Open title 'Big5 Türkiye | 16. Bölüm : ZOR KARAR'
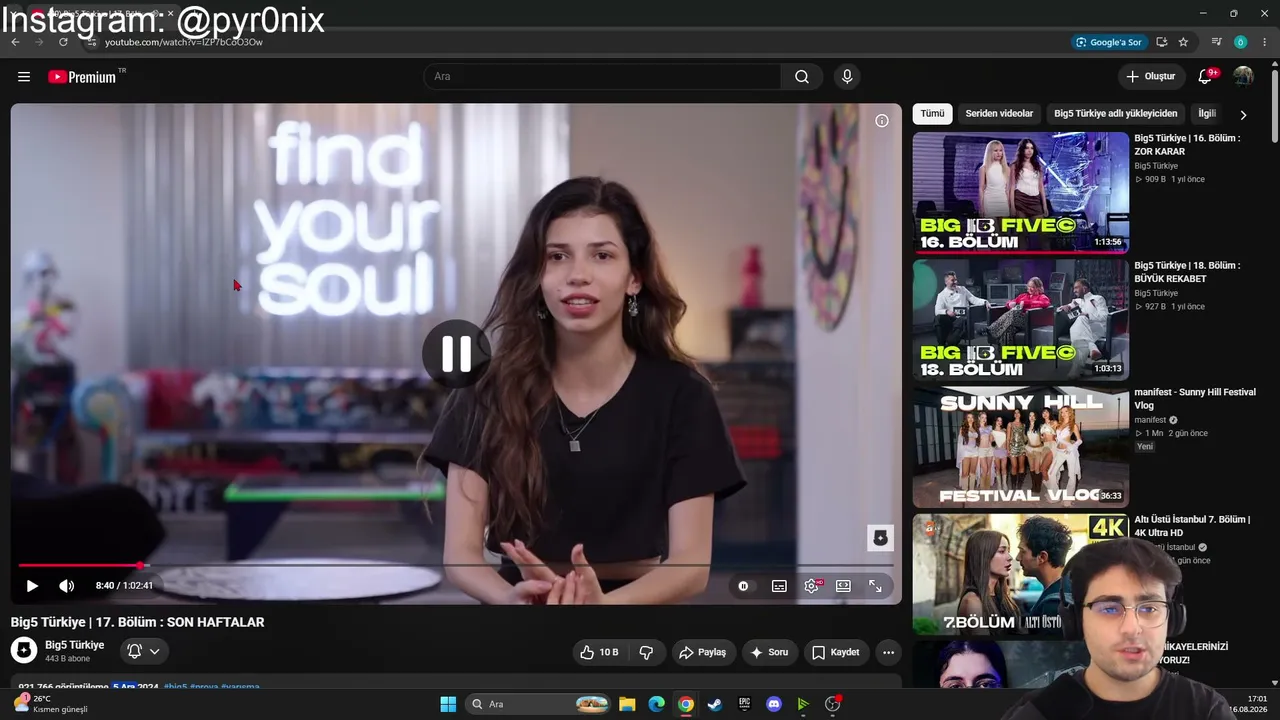 coord(1187,145)
